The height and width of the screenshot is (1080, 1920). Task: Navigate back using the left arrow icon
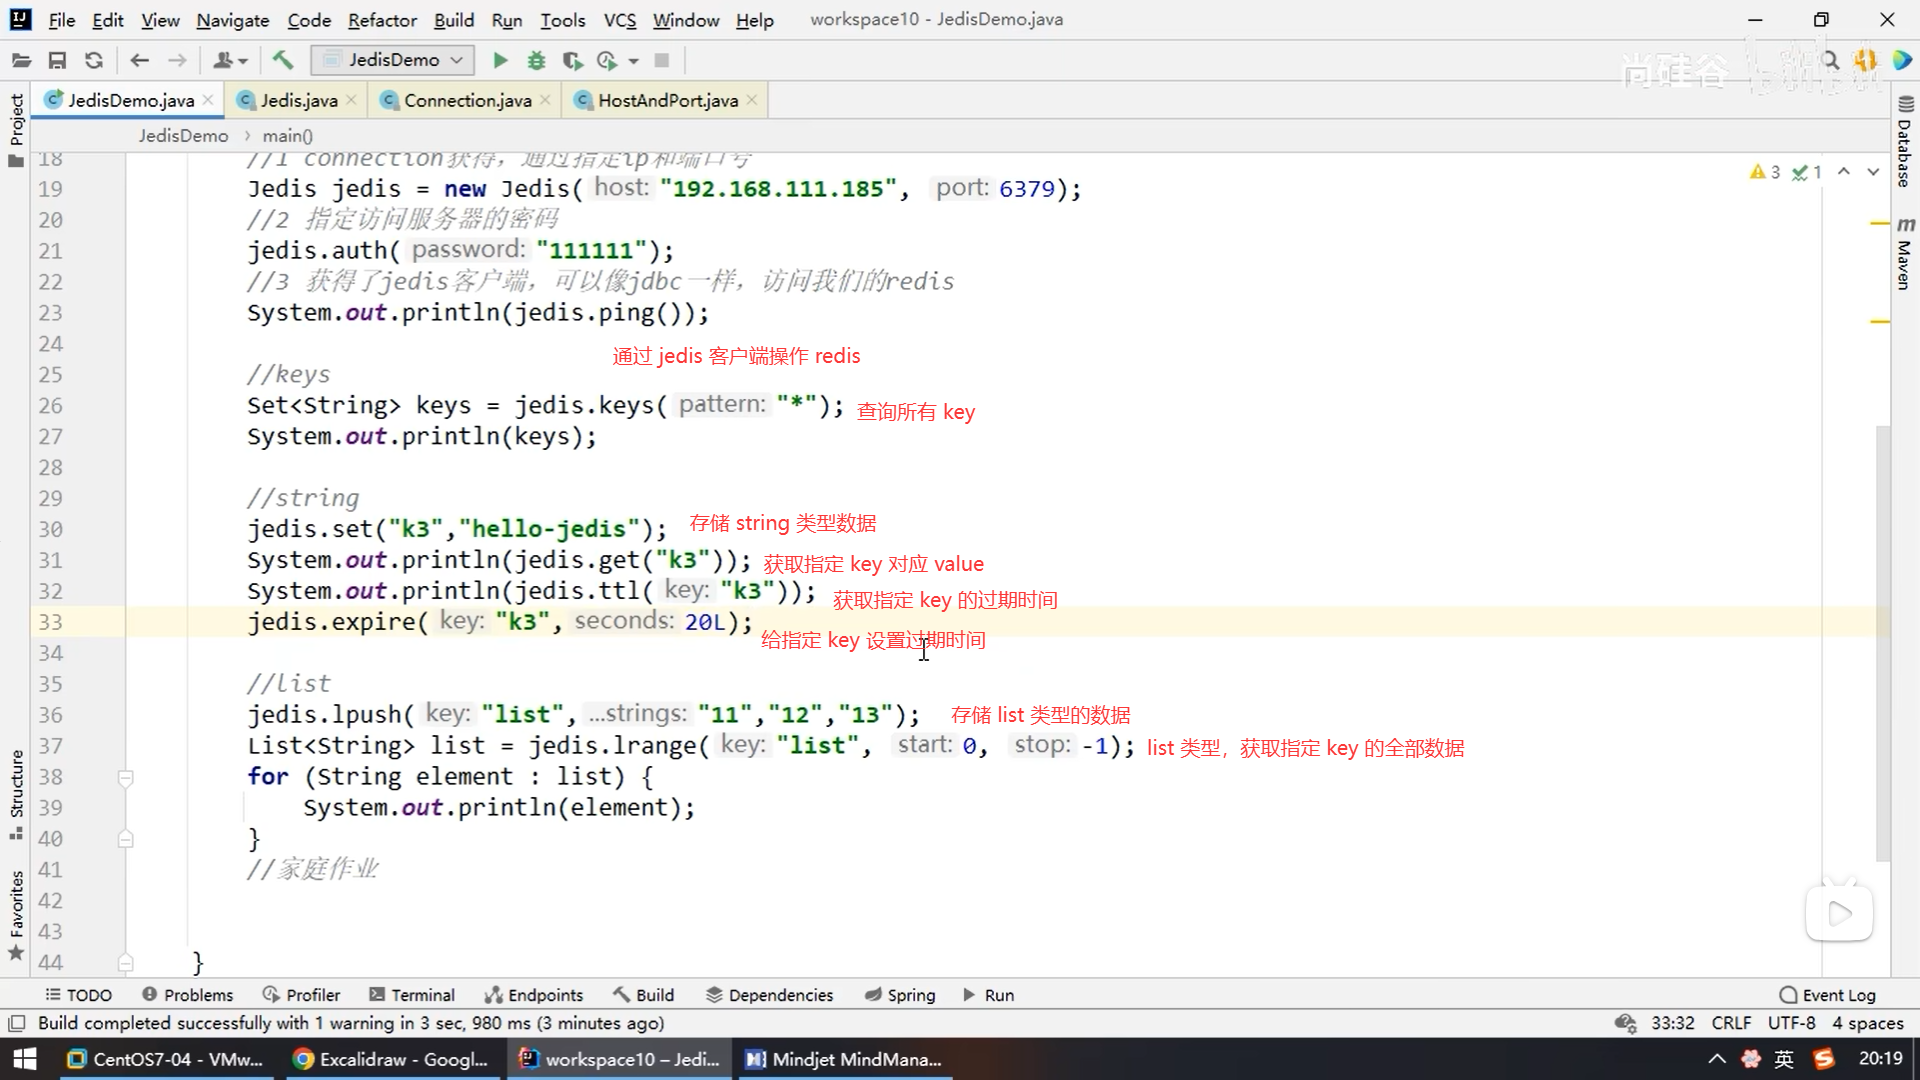pyautogui.click(x=140, y=61)
